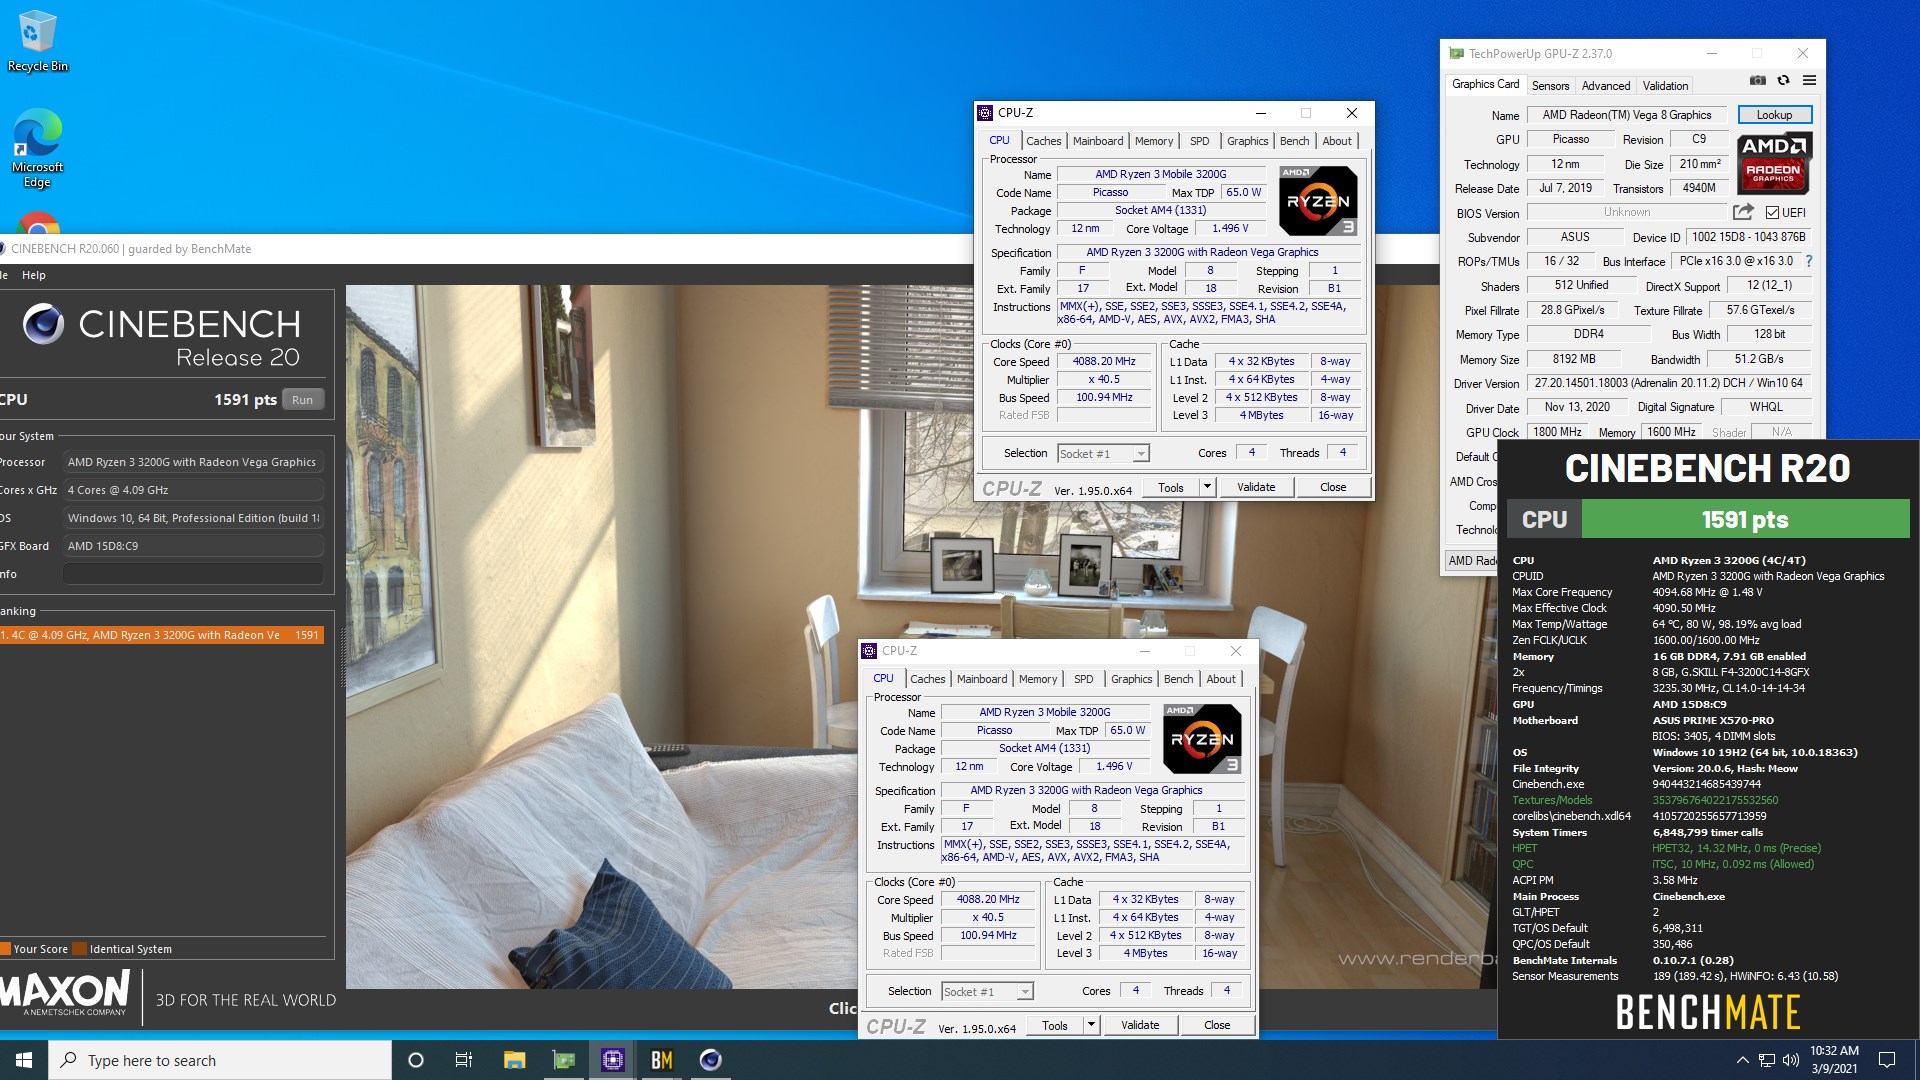
Task: Click Windows search box in taskbar
Action: click(x=220, y=1060)
